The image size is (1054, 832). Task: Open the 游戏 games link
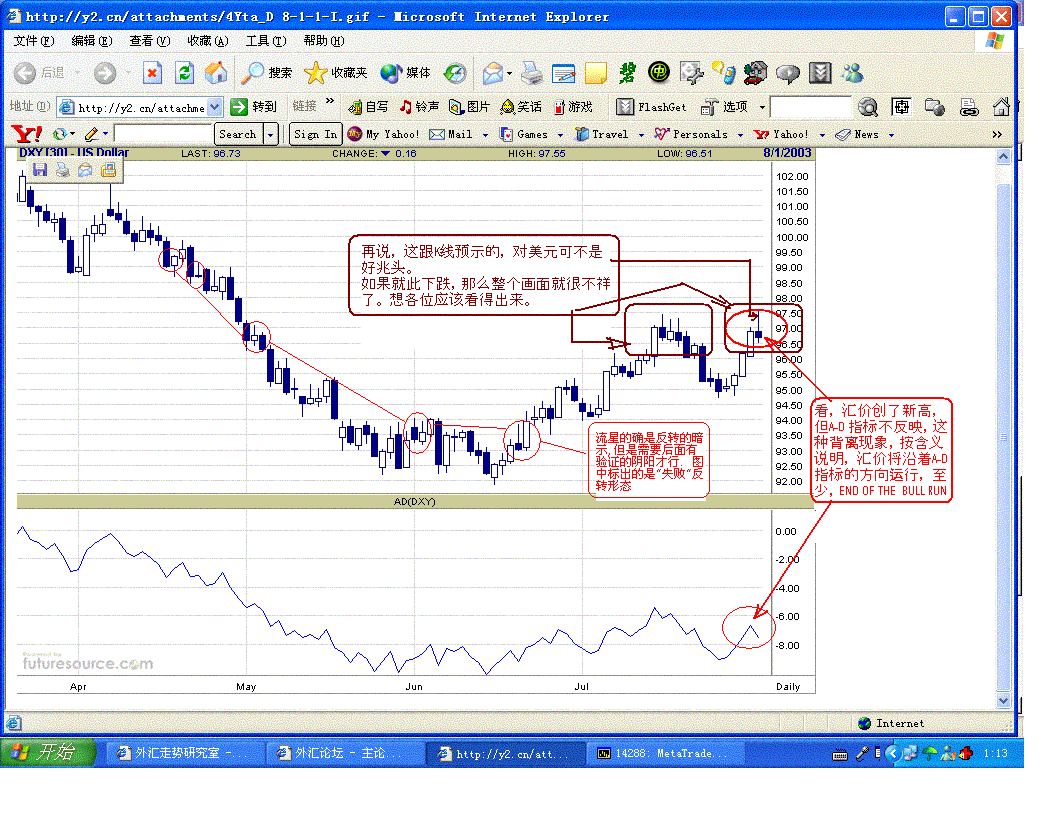click(573, 107)
